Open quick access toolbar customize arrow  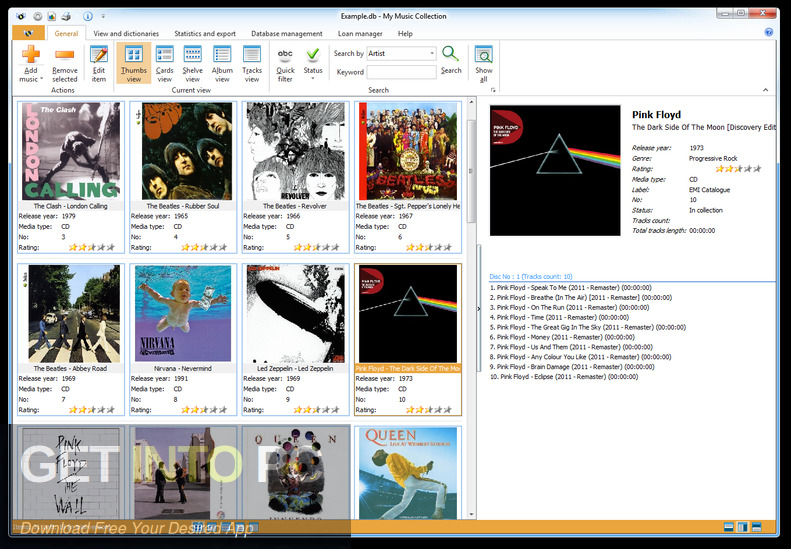(x=103, y=16)
